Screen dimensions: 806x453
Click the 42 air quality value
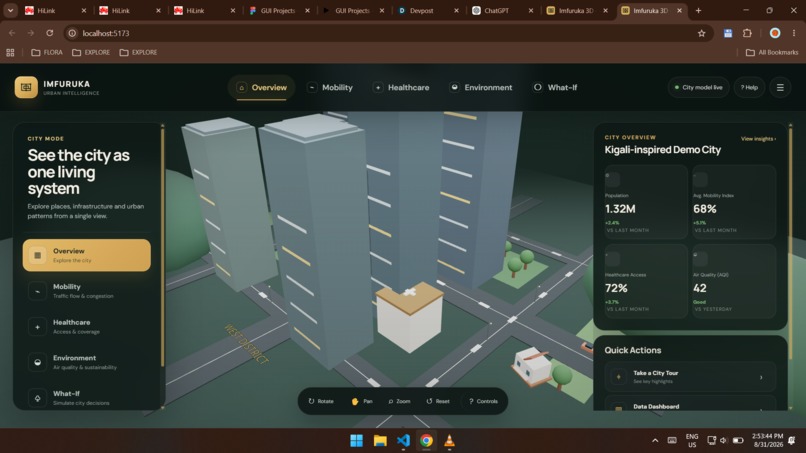pyautogui.click(x=700, y=288)
